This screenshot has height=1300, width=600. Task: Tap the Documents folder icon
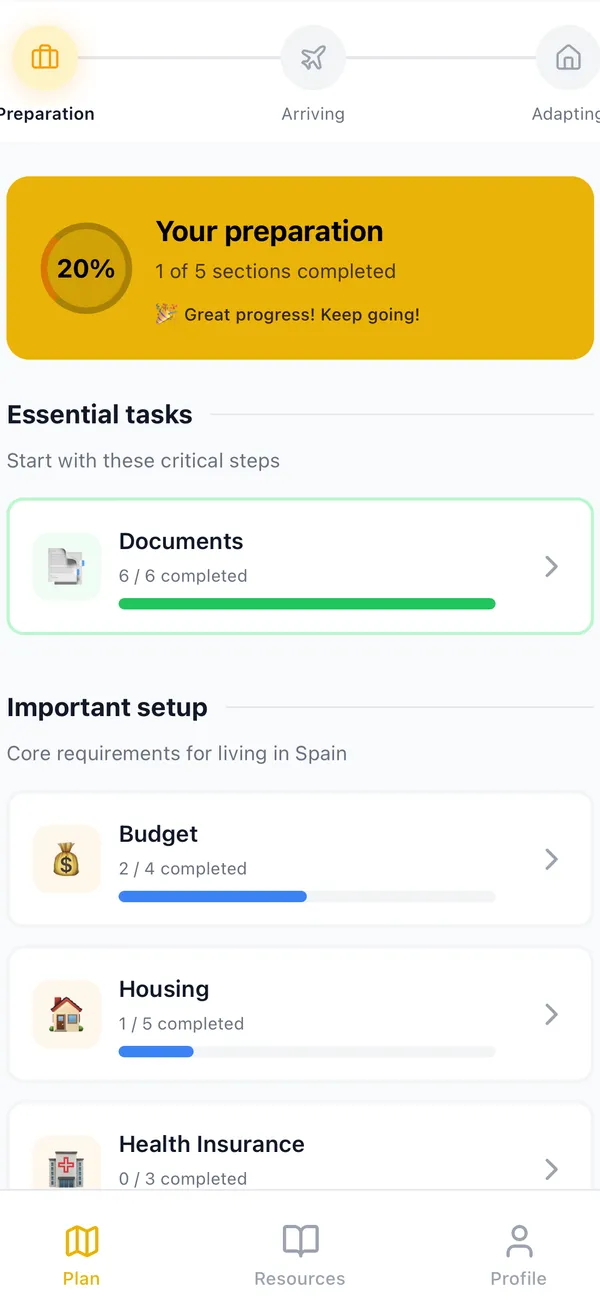click(66, 566)
